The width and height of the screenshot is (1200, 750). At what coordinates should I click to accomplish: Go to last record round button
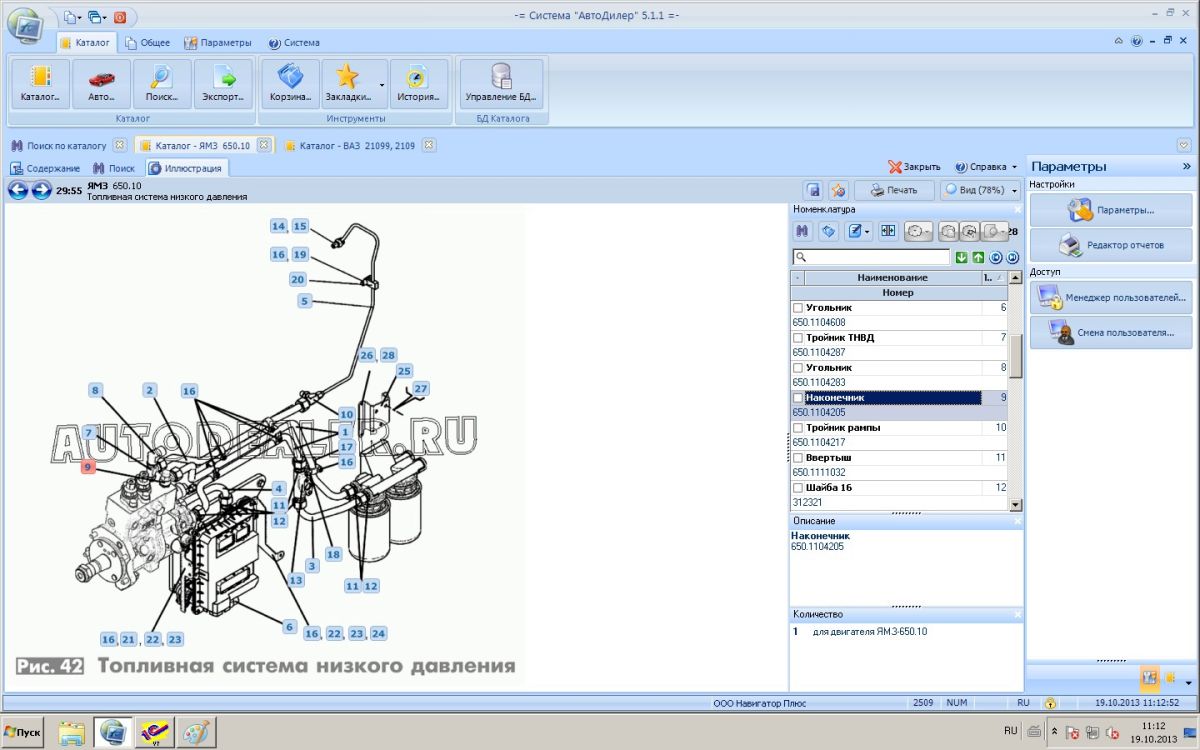coord(1012,258)
